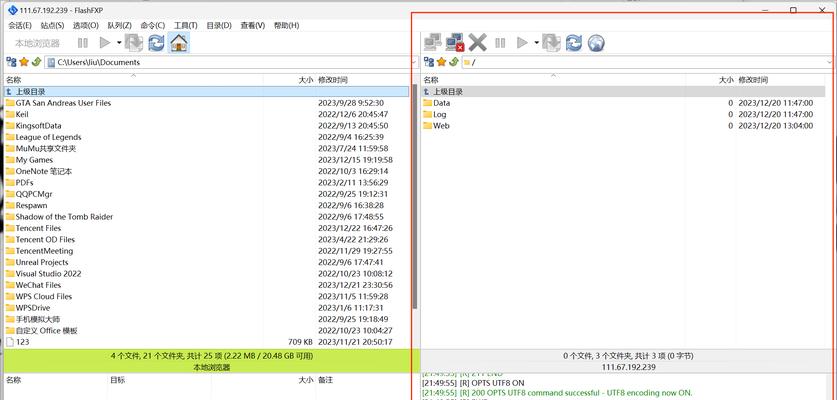Click the house icon in local toolbar
The width and height of the screenshot is (837, 400).
[x=179, y=43]
